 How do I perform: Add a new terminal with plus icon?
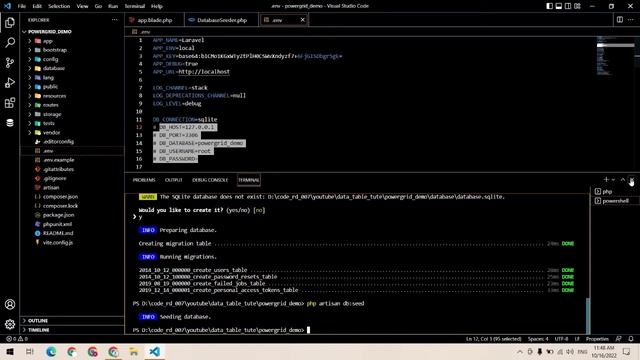pos(606,180)
